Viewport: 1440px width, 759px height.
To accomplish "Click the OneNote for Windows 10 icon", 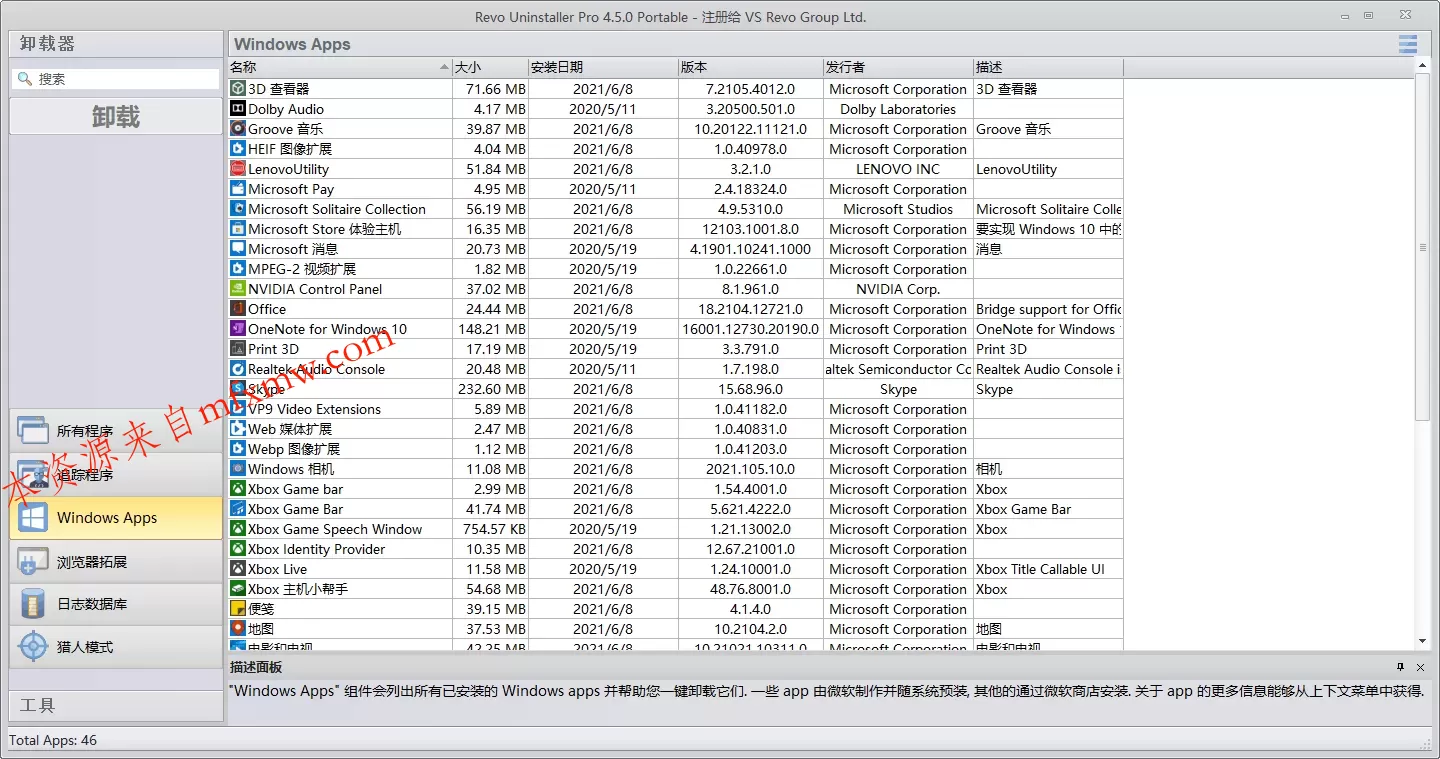I will (238, 329).
